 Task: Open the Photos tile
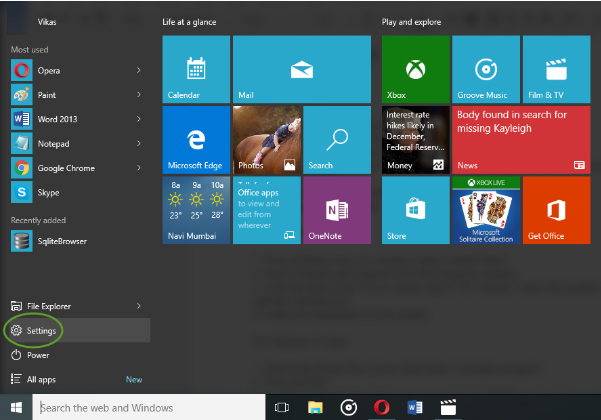(x=267, y=140)
